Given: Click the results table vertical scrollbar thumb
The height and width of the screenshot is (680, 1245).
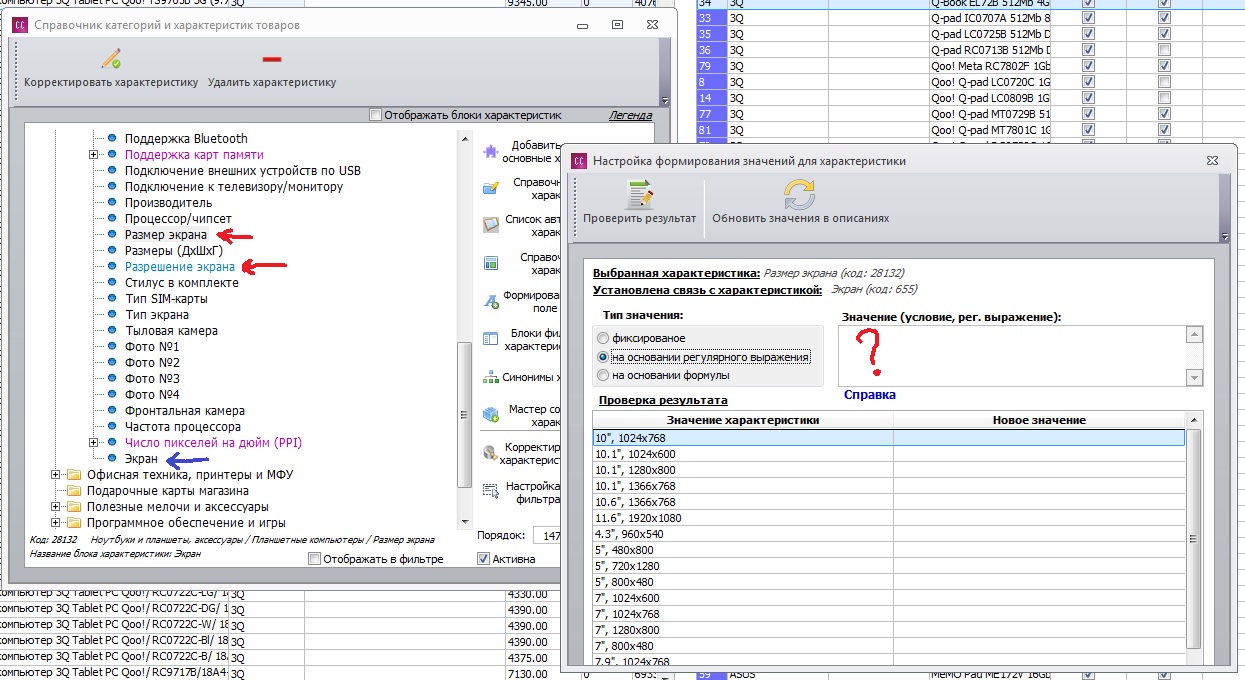Looking at the screenshot, I should (1193, 538).
